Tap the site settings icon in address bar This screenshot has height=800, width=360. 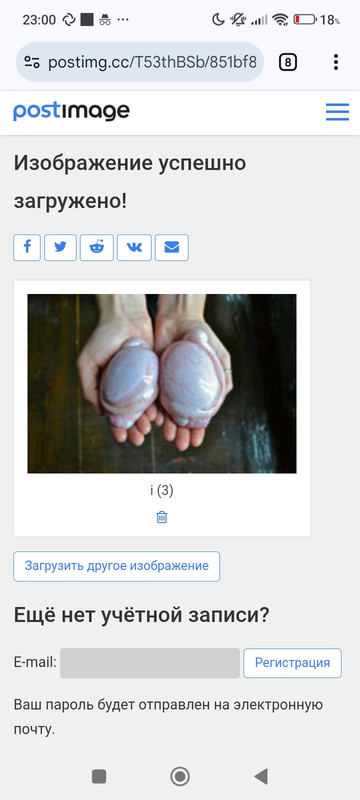[x=32, y=63]
